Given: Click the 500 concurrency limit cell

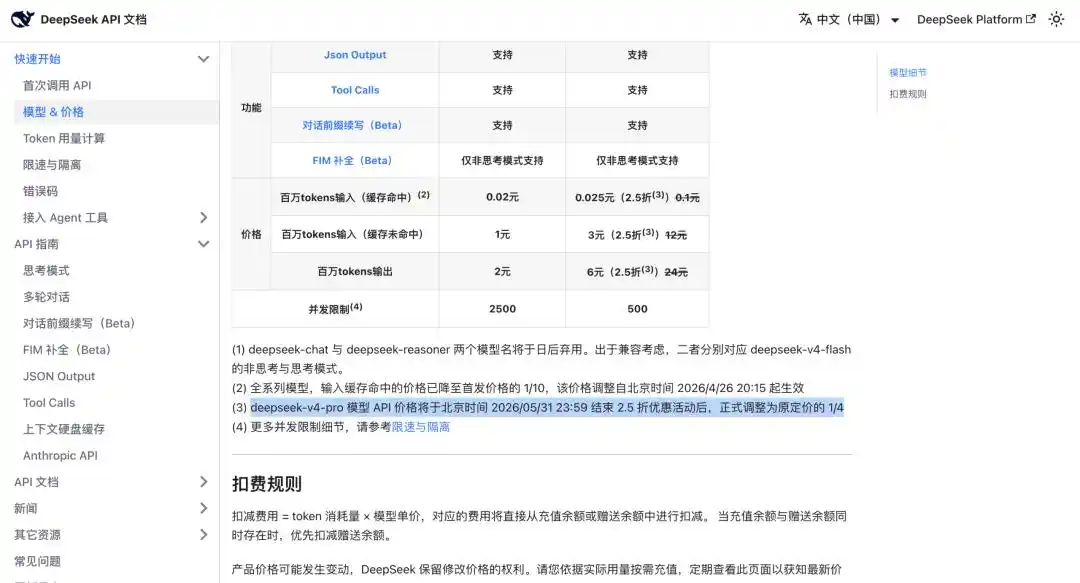Looking at the screenshot, I should [x=637, y=309].
